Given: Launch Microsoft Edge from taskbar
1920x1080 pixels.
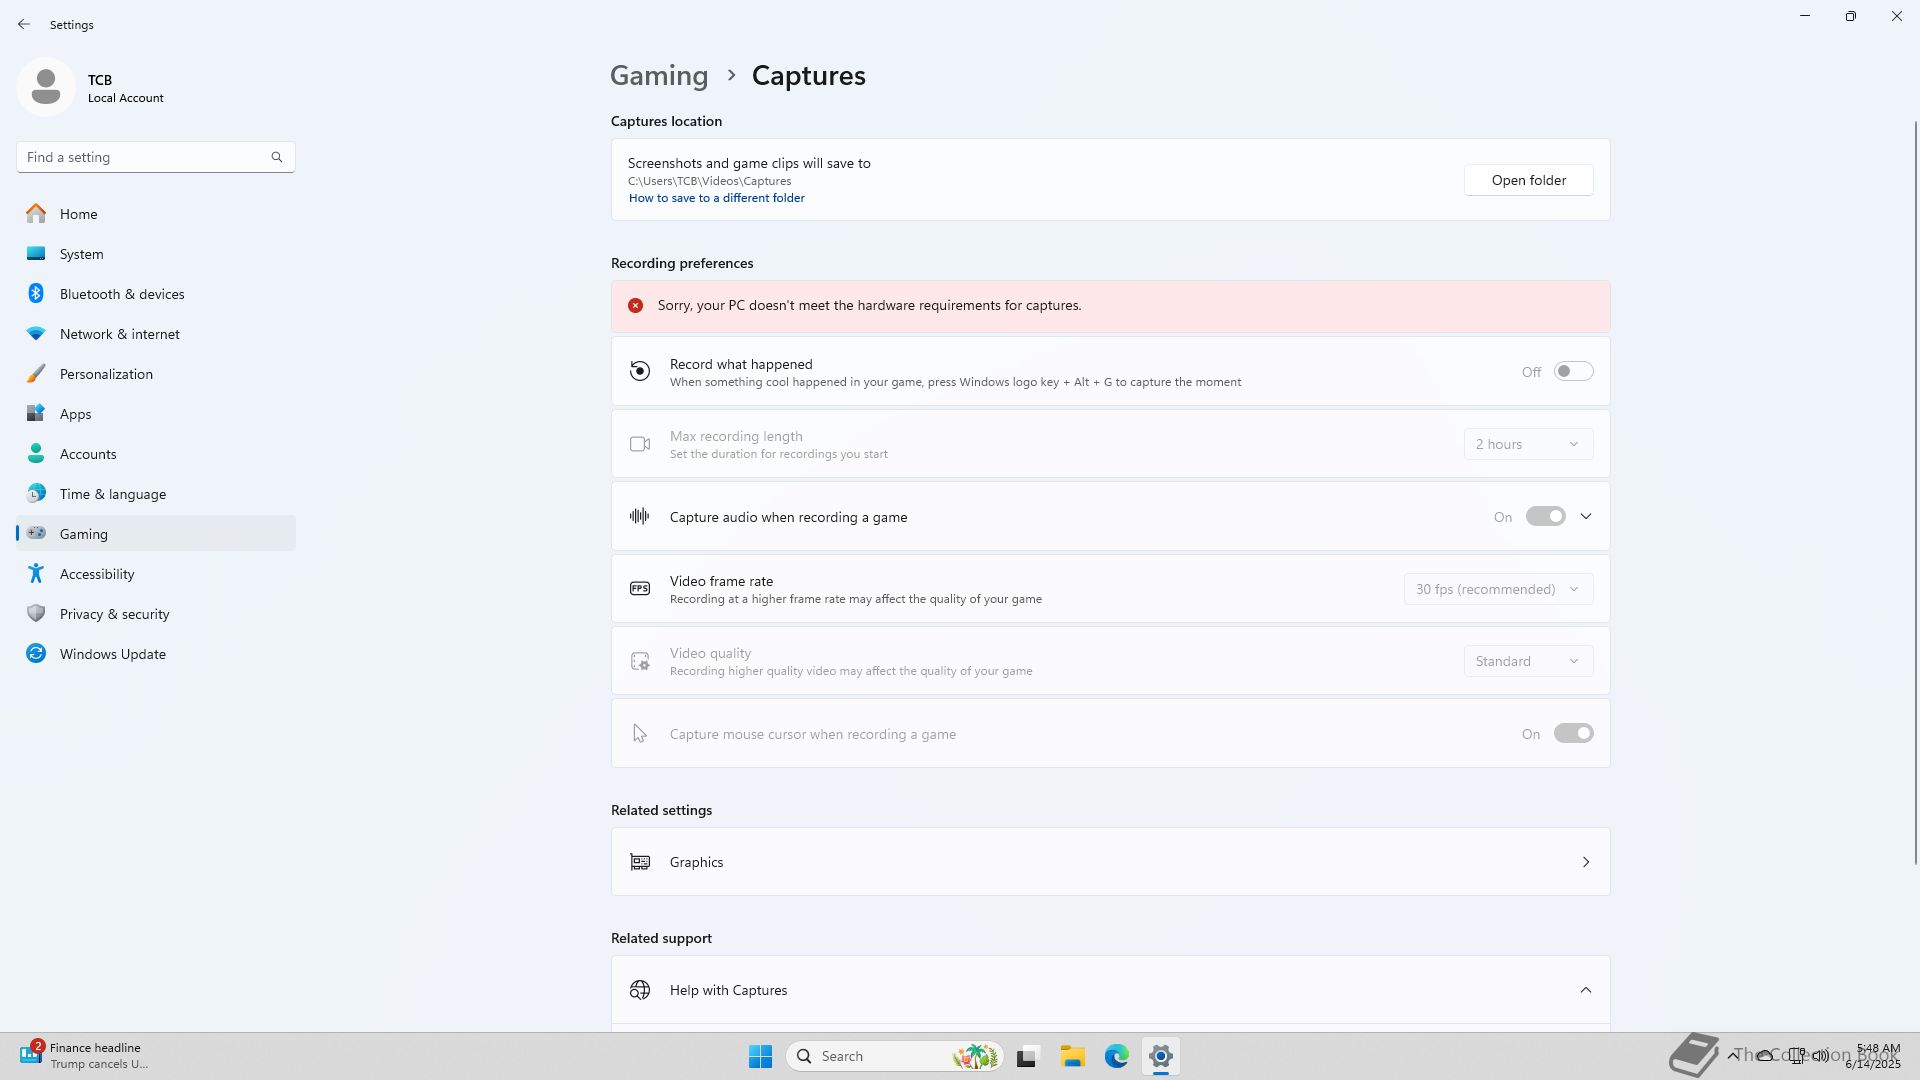Looking at the screenshot, I should coord(1116,1056).
